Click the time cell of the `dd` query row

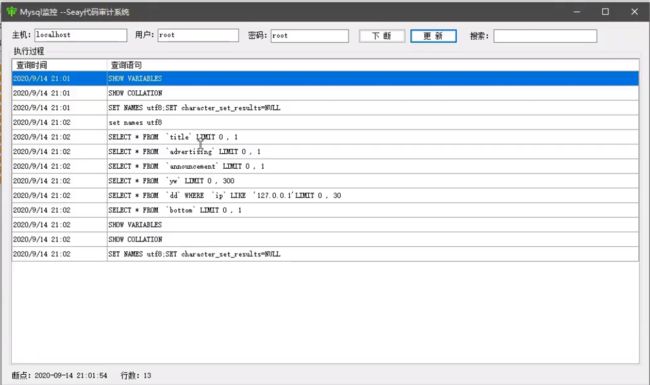click(59, 195)
